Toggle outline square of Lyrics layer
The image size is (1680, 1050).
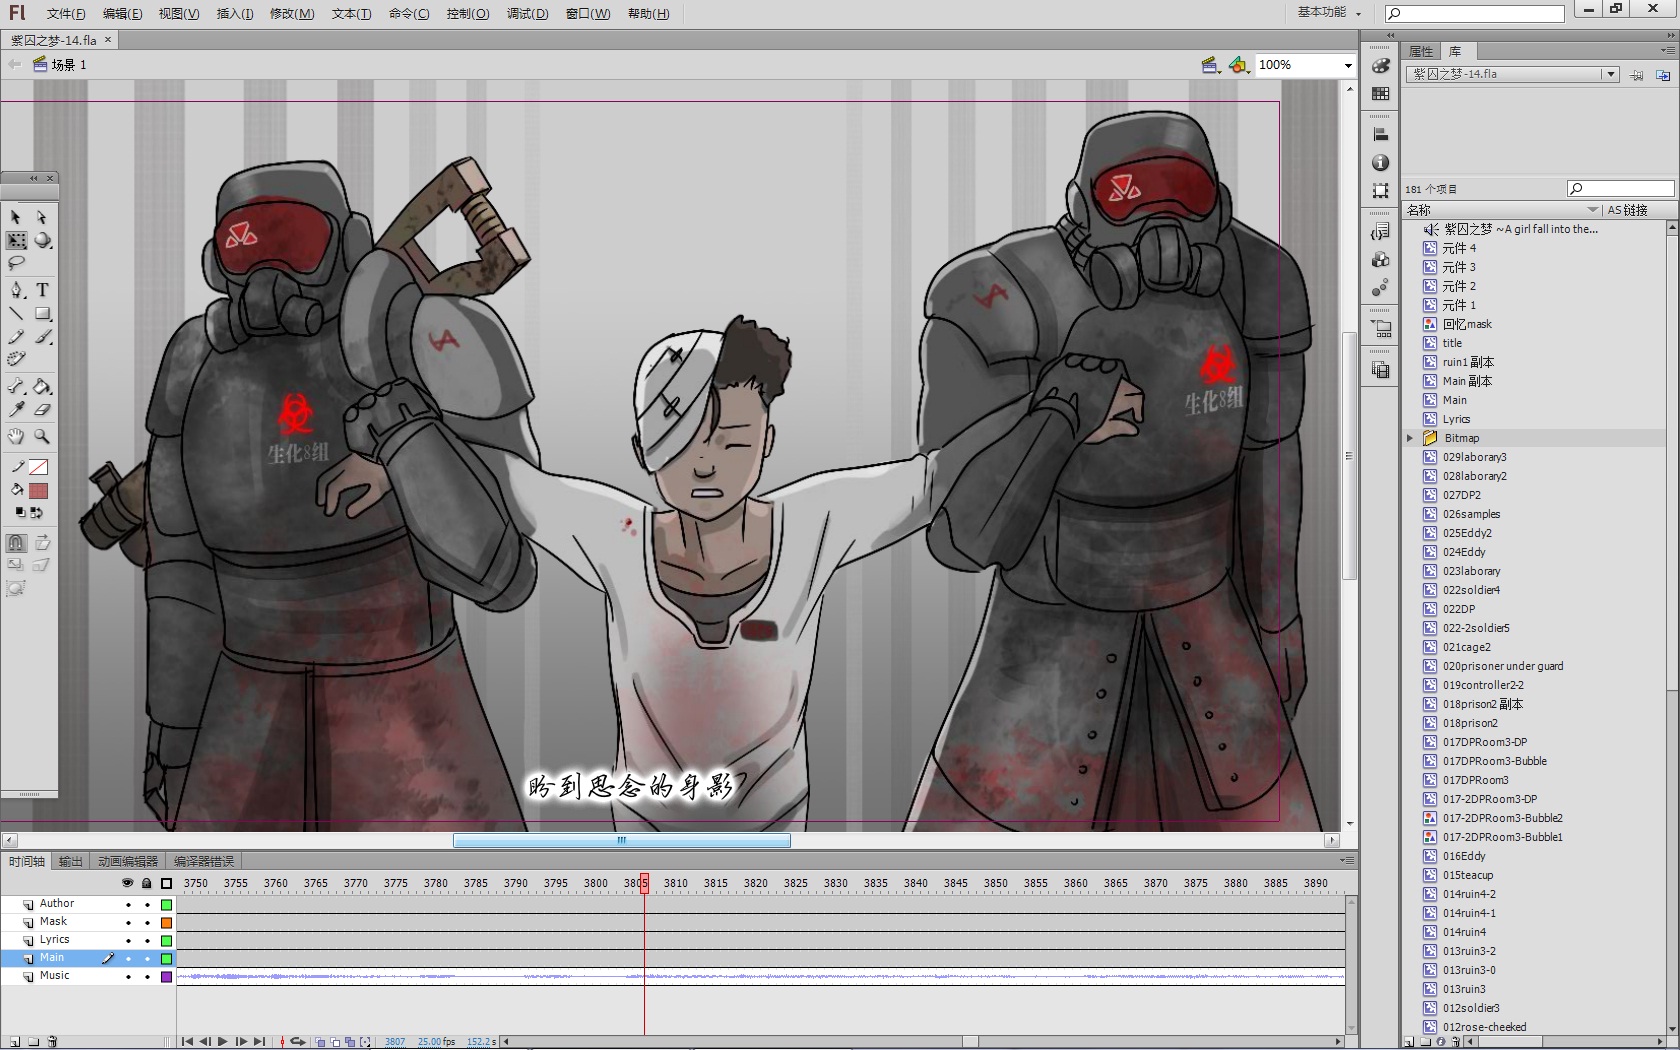pyautogui.click(x=167, y=941)
